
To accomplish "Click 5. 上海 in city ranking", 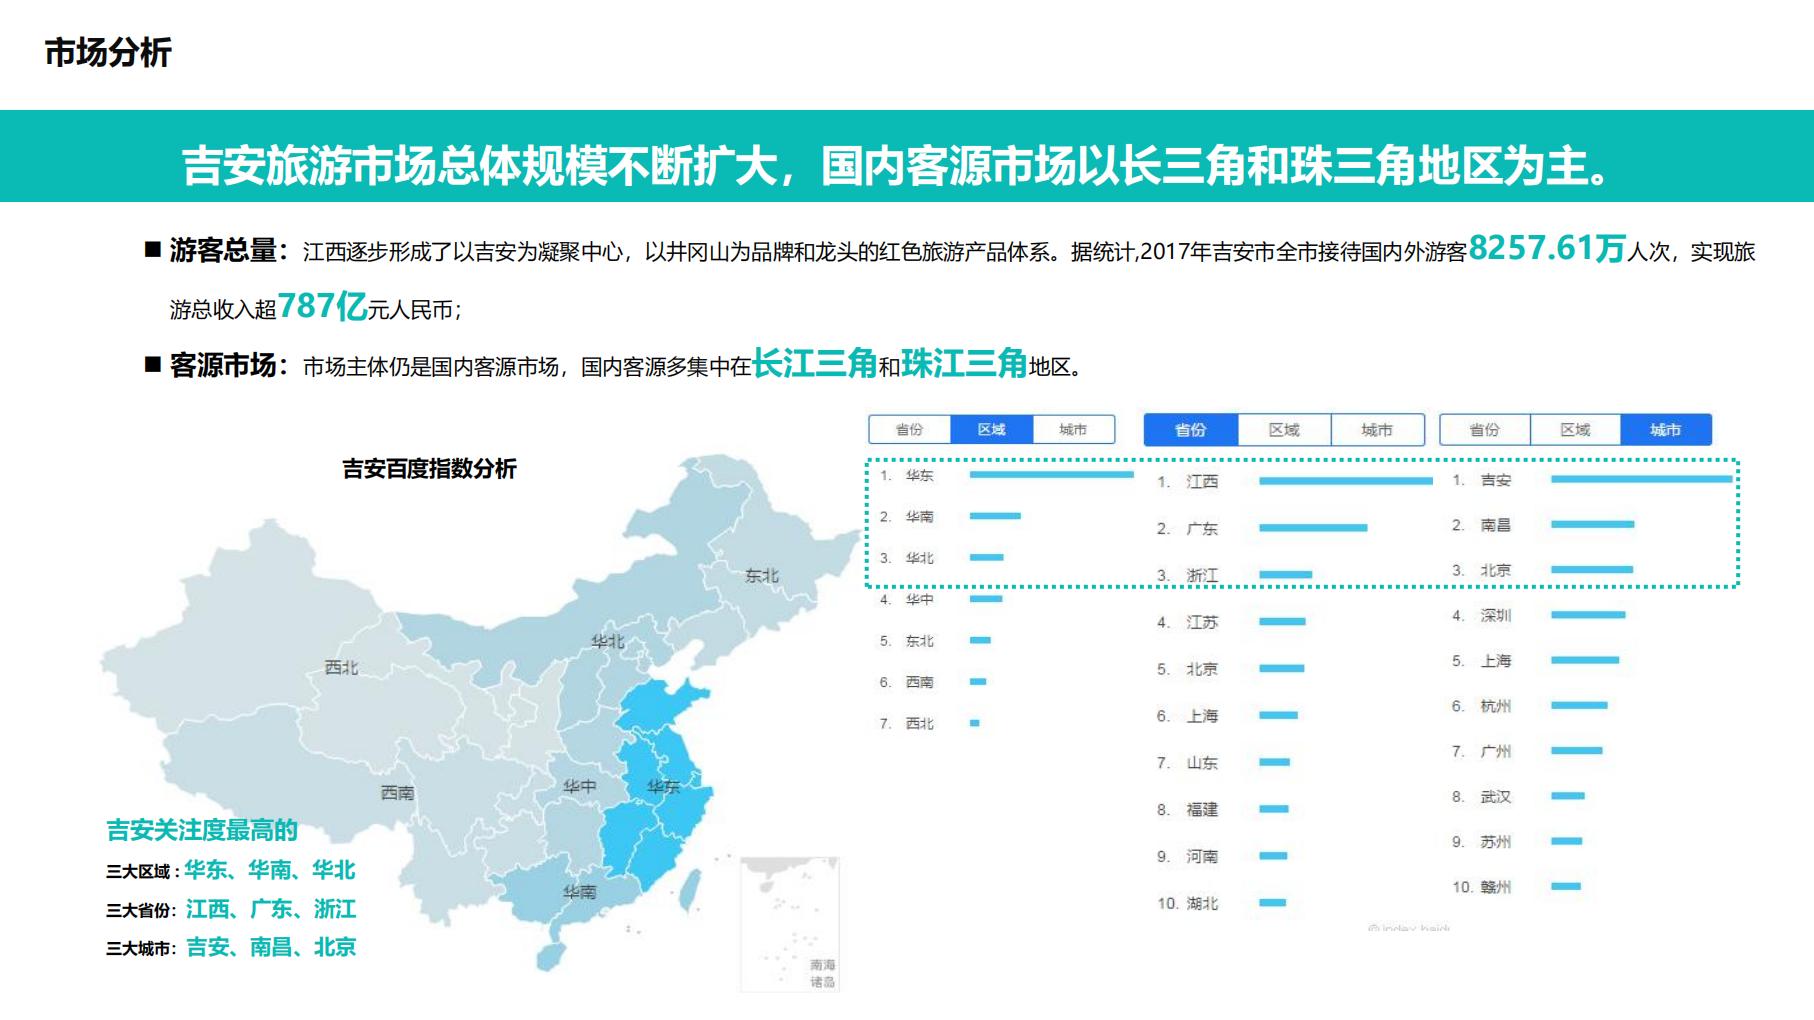I will pyautogui.click(x=1482, y=661).
